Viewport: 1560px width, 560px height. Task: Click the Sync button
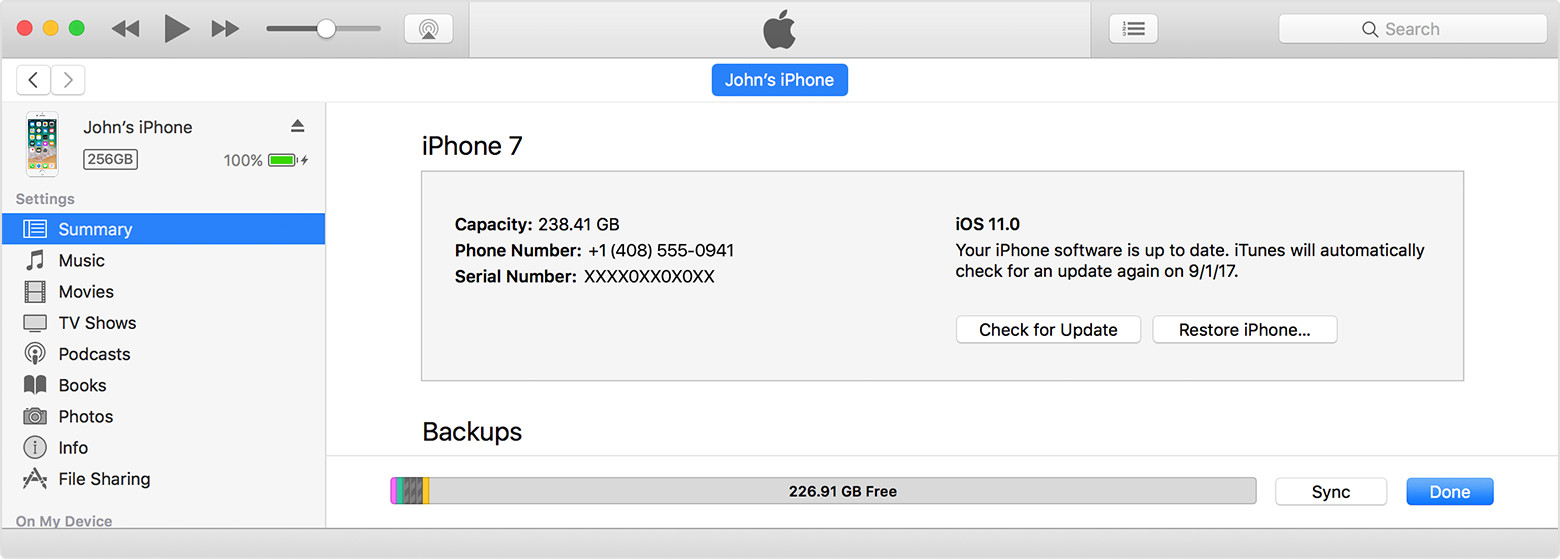pyautogui.click(x=1331, y=492)
